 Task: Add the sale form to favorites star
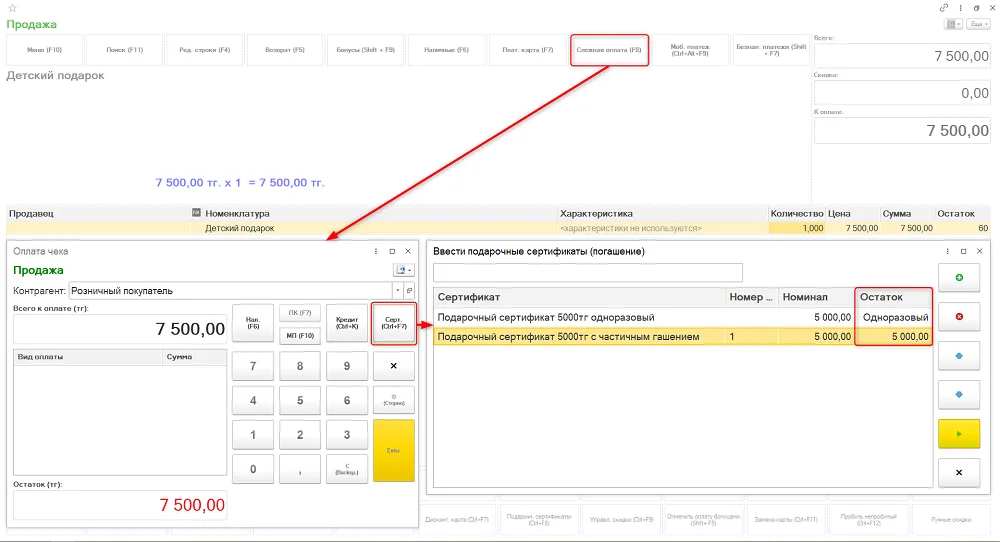(x=12, y=8)
